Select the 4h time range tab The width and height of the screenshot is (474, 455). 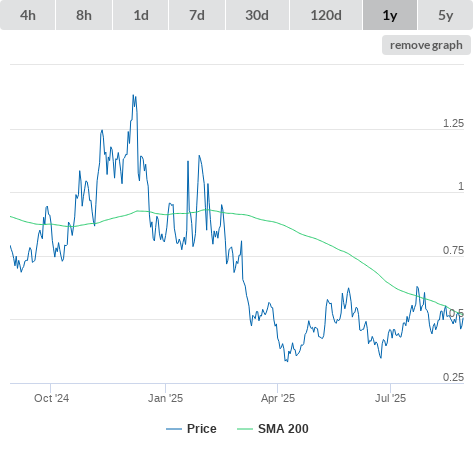[28, 15]
